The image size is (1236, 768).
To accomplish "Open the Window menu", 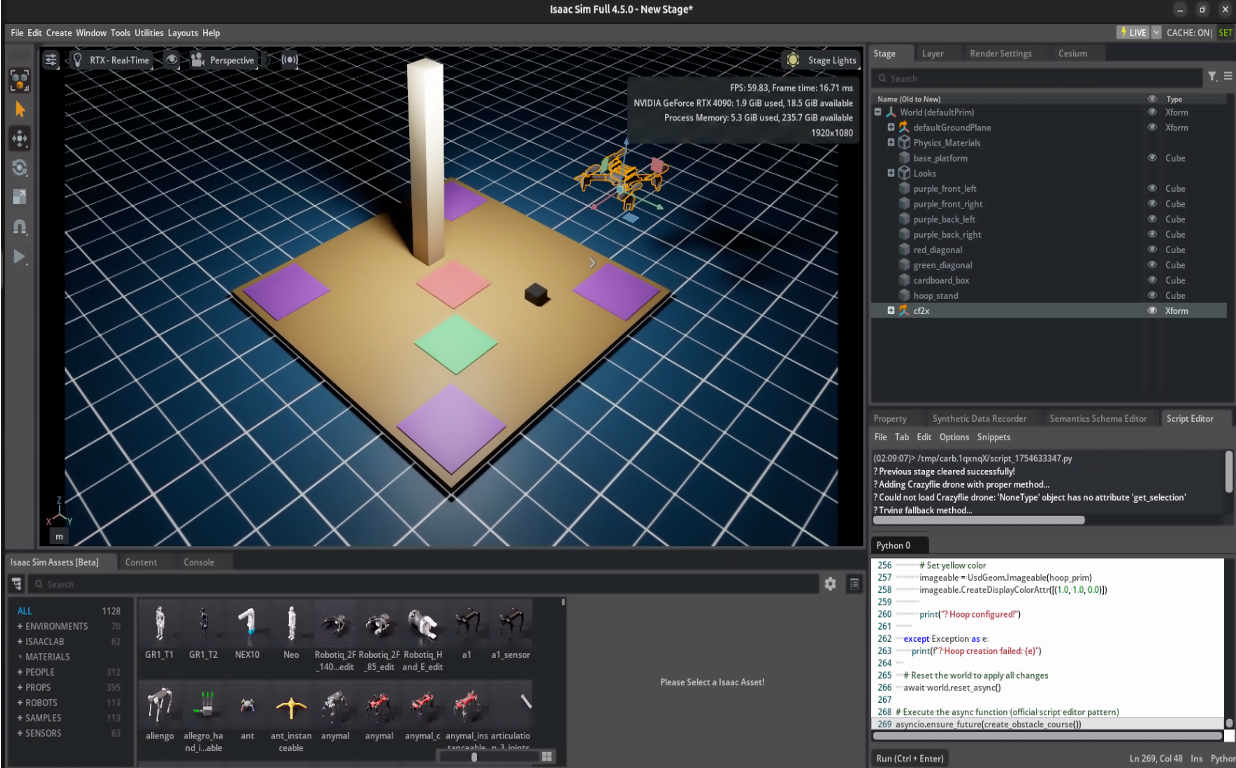I will [91, 32].
